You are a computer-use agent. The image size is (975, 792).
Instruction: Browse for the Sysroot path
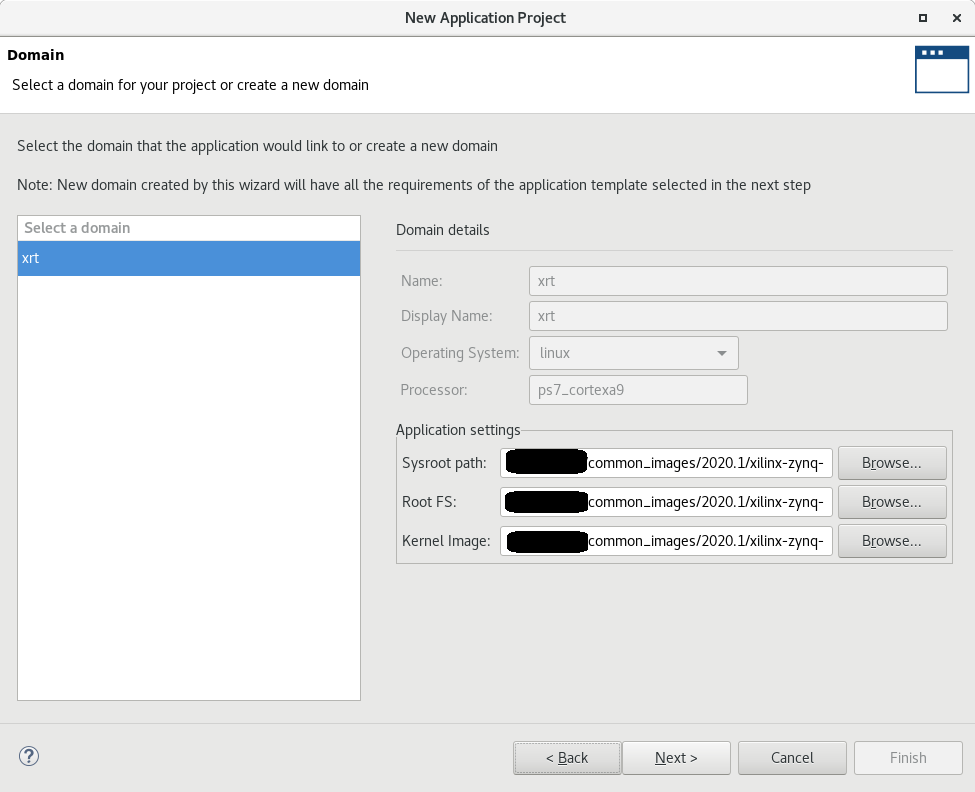891,463
